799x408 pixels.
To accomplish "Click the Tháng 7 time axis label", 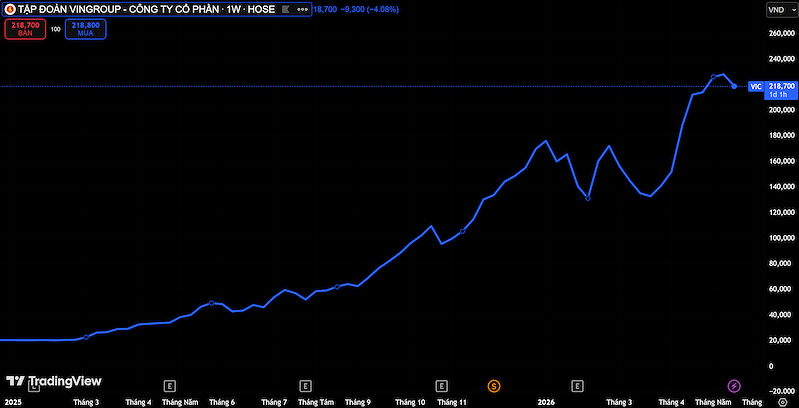I will point(274,402).
